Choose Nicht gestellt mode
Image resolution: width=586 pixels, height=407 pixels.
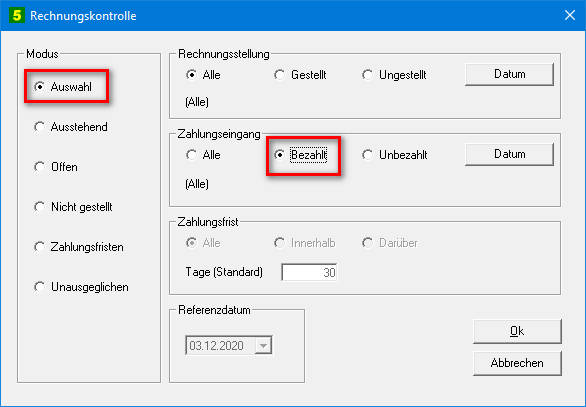click(73, 207)
